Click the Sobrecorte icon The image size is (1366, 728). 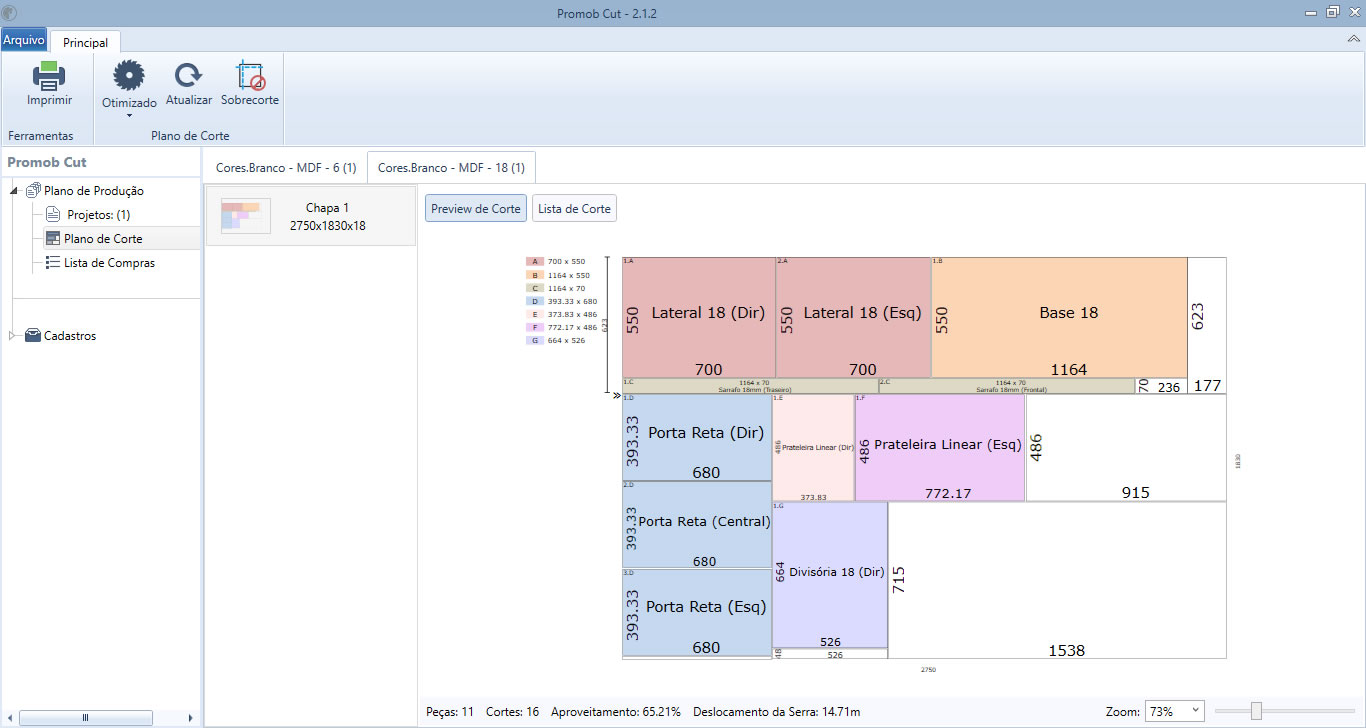tap(249, 76)
